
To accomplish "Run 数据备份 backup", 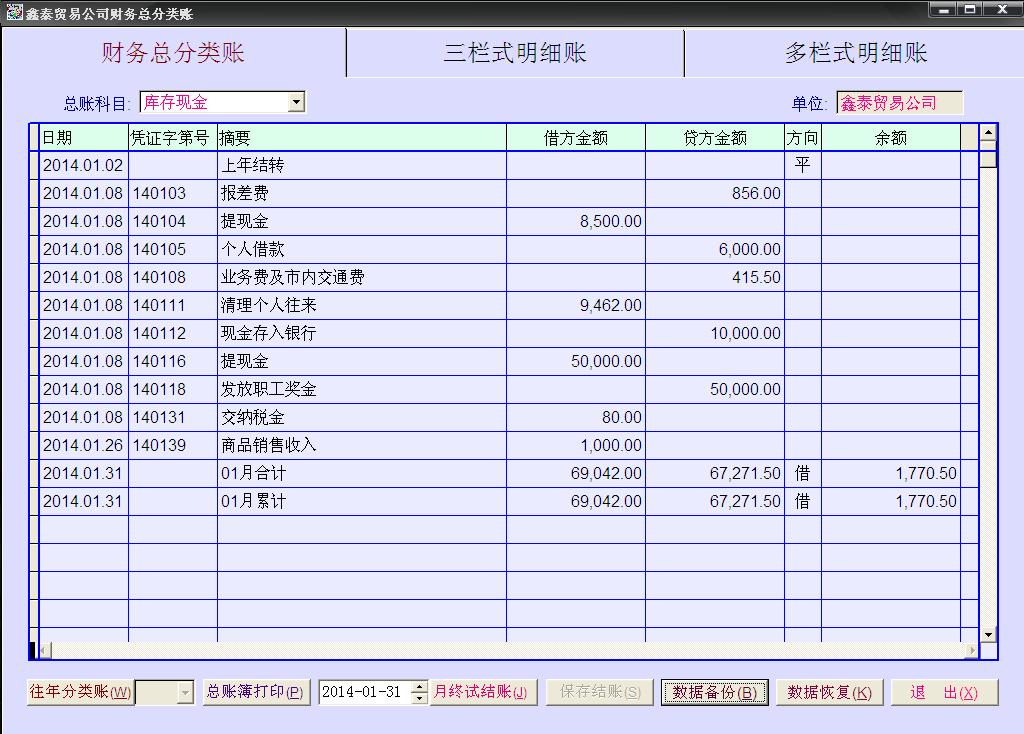I will [714, 692].
